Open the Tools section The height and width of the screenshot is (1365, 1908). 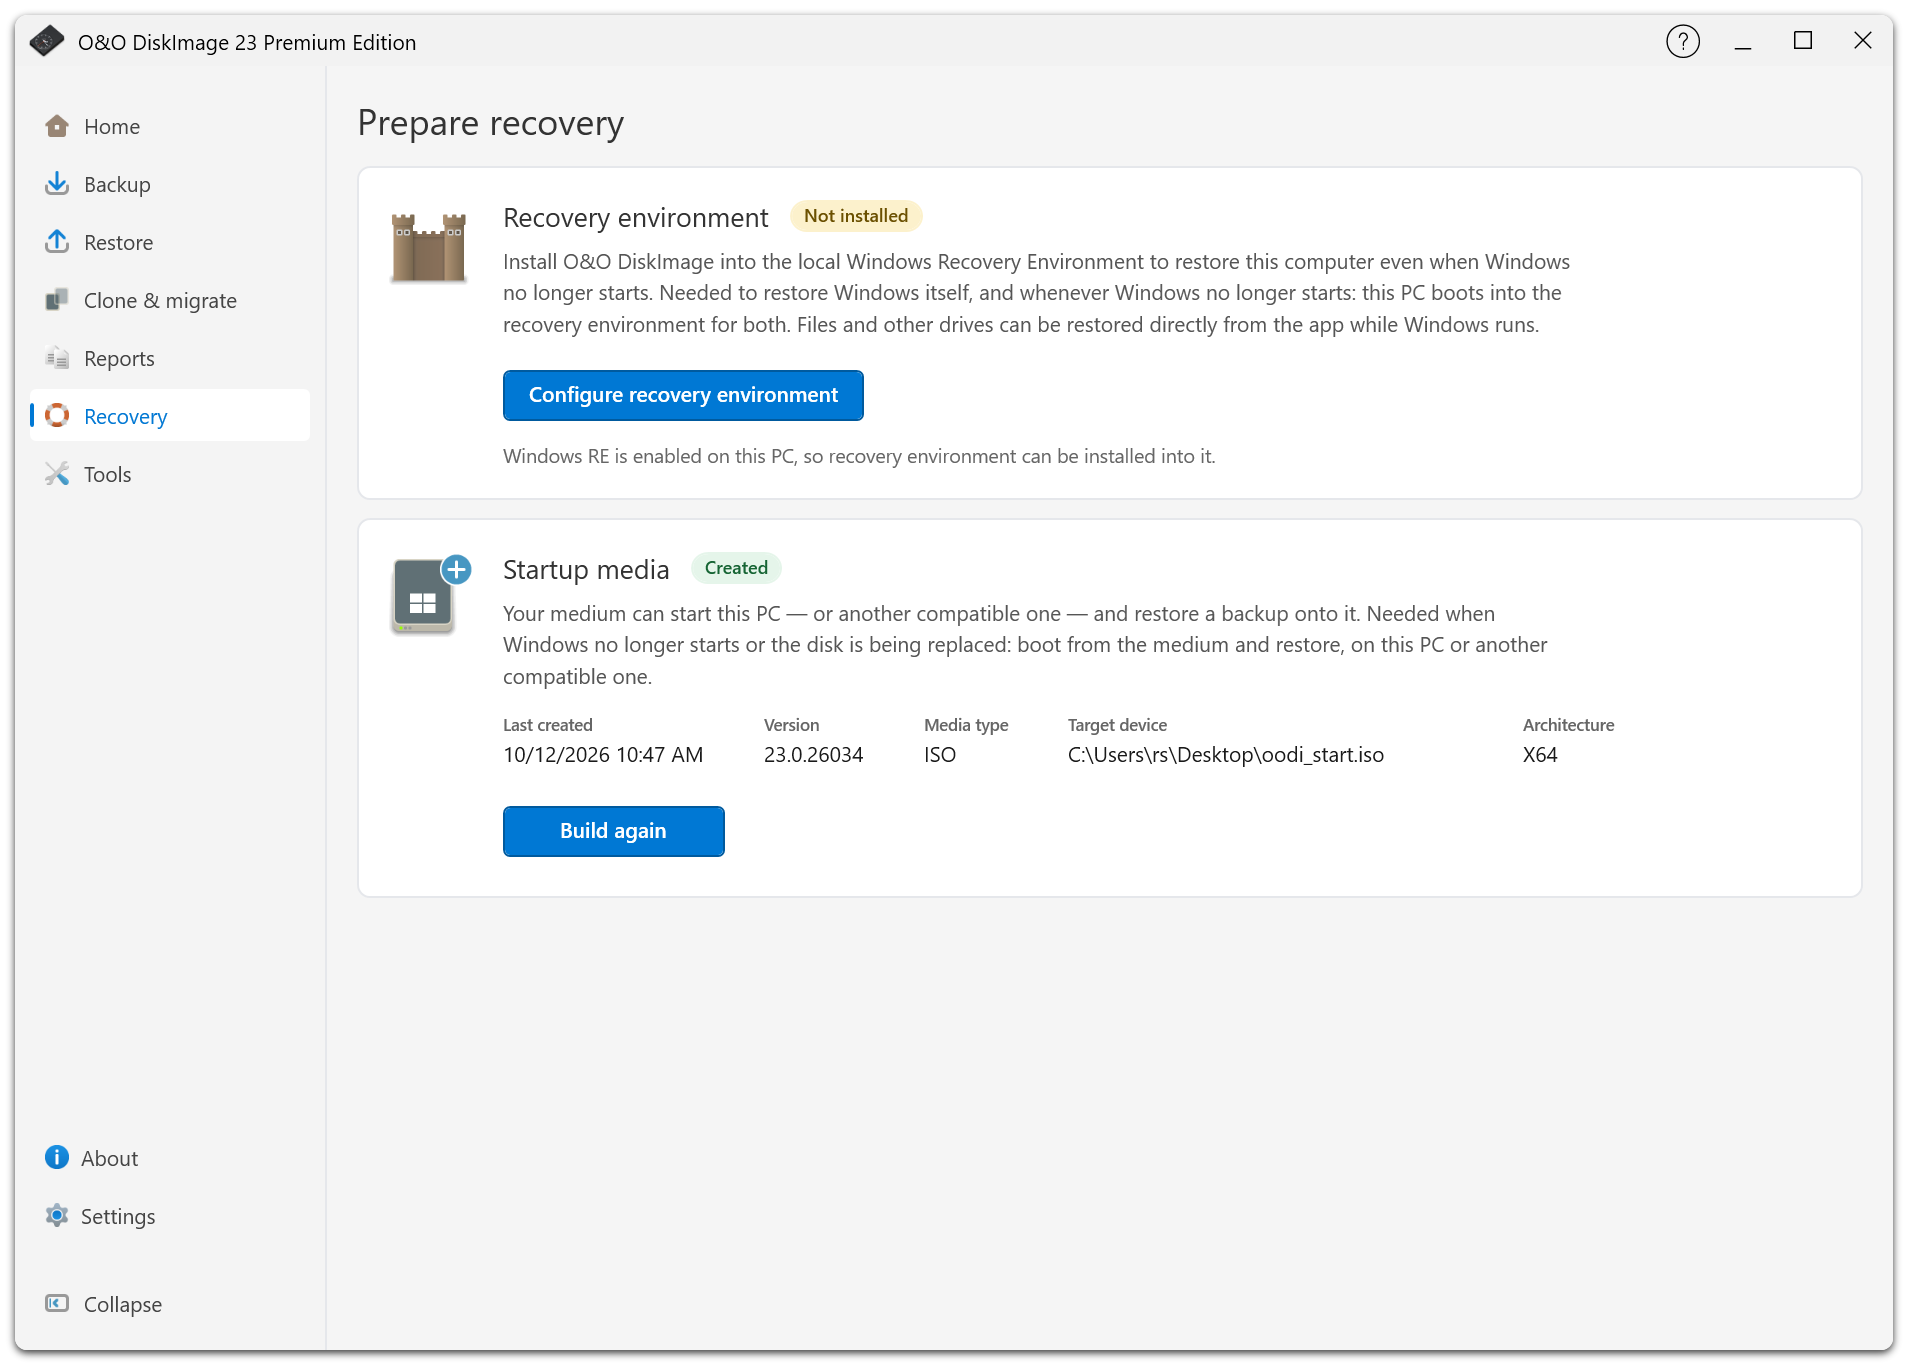(x=170, y=475)
